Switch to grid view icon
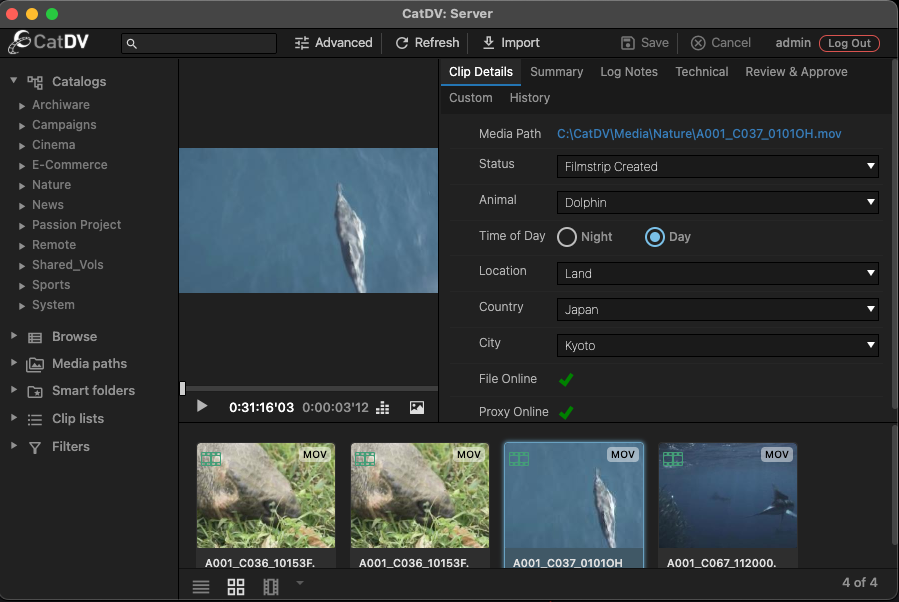This screenshot has width=899, height=602. 236,587
